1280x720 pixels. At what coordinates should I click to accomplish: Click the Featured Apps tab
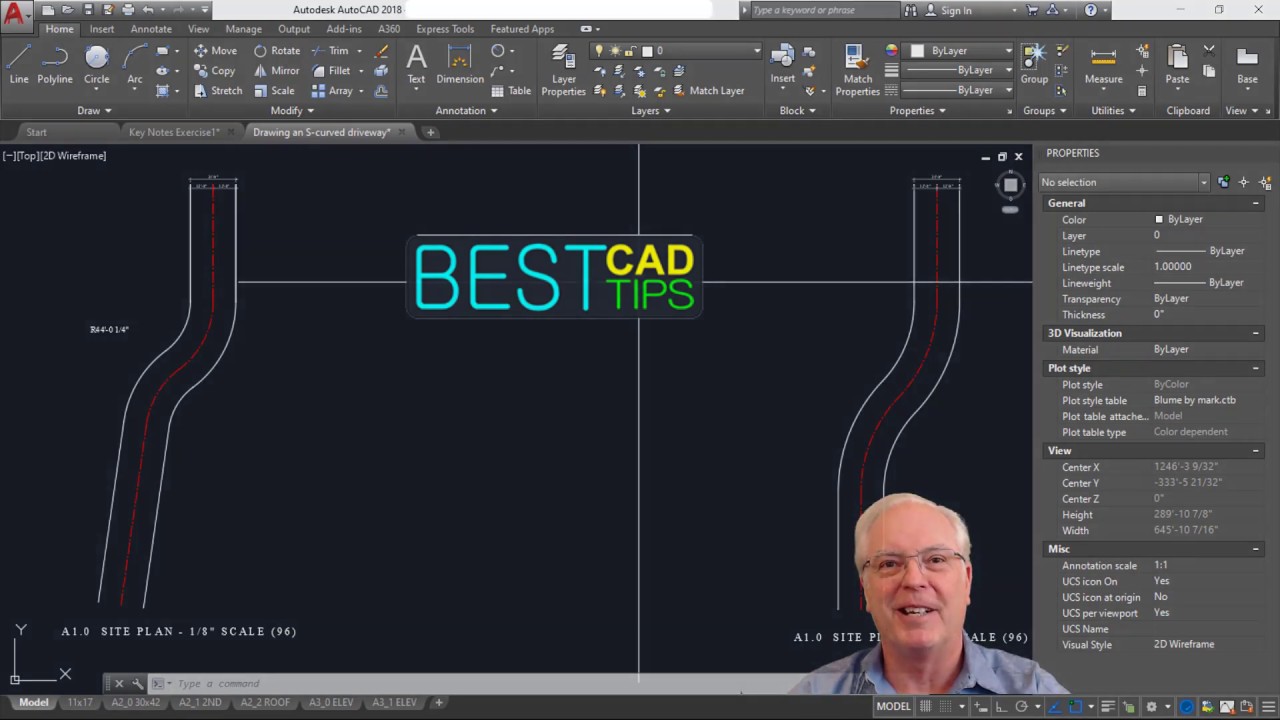point(522,29)
